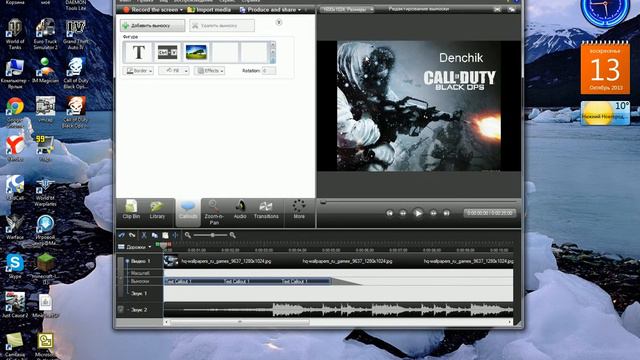Click the previous clip button
The height and width of the screenshot is (360, 640).
[x=389, y=213]
